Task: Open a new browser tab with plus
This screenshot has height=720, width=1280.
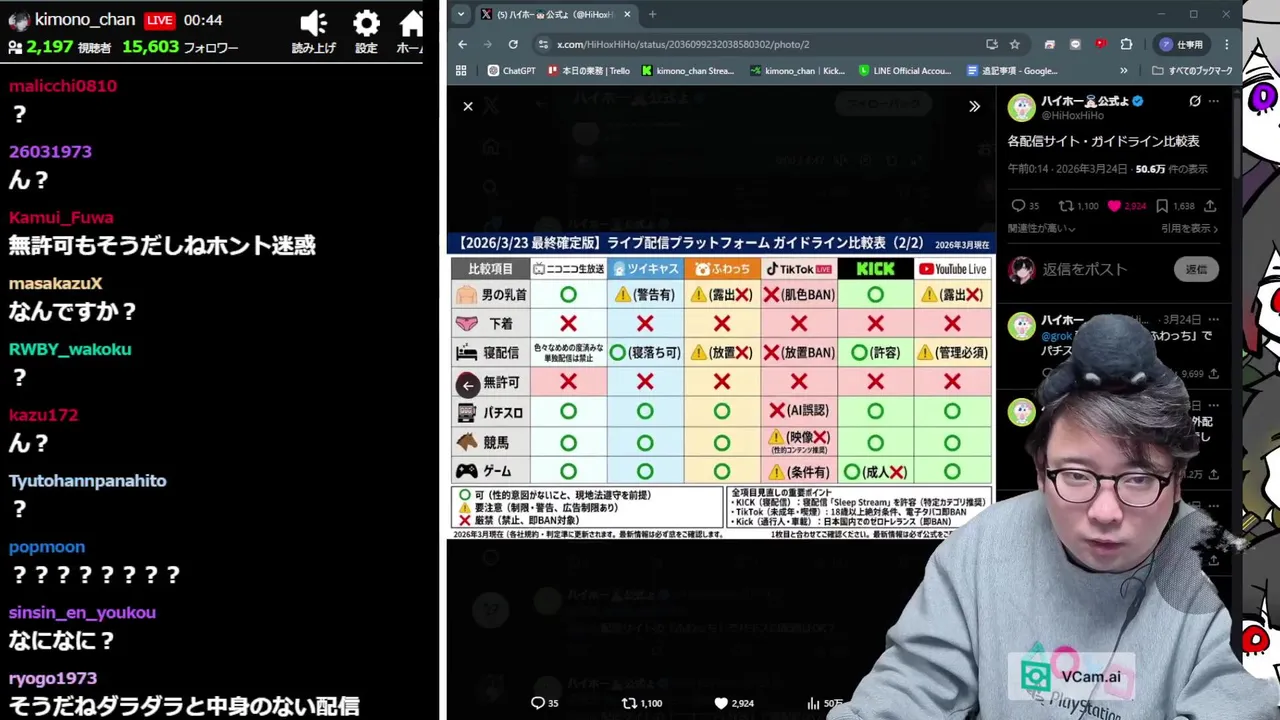Action: pos(652,14)
